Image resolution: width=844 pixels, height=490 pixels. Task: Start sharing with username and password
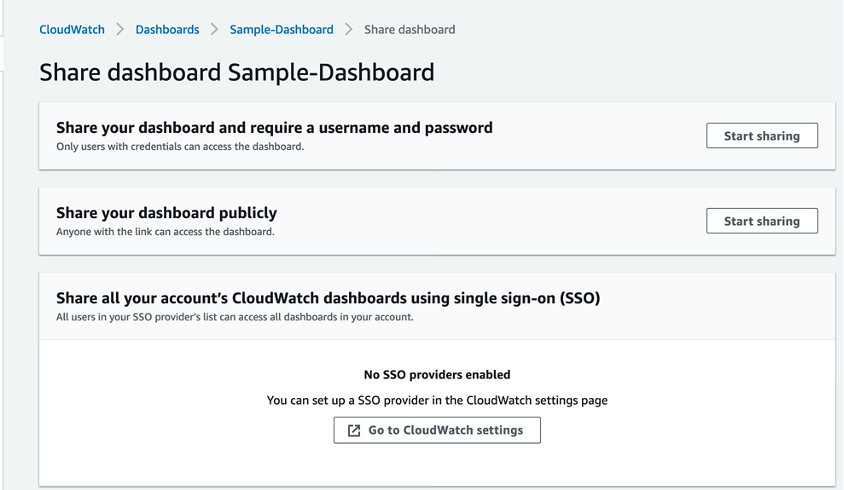tap(762, 136)
